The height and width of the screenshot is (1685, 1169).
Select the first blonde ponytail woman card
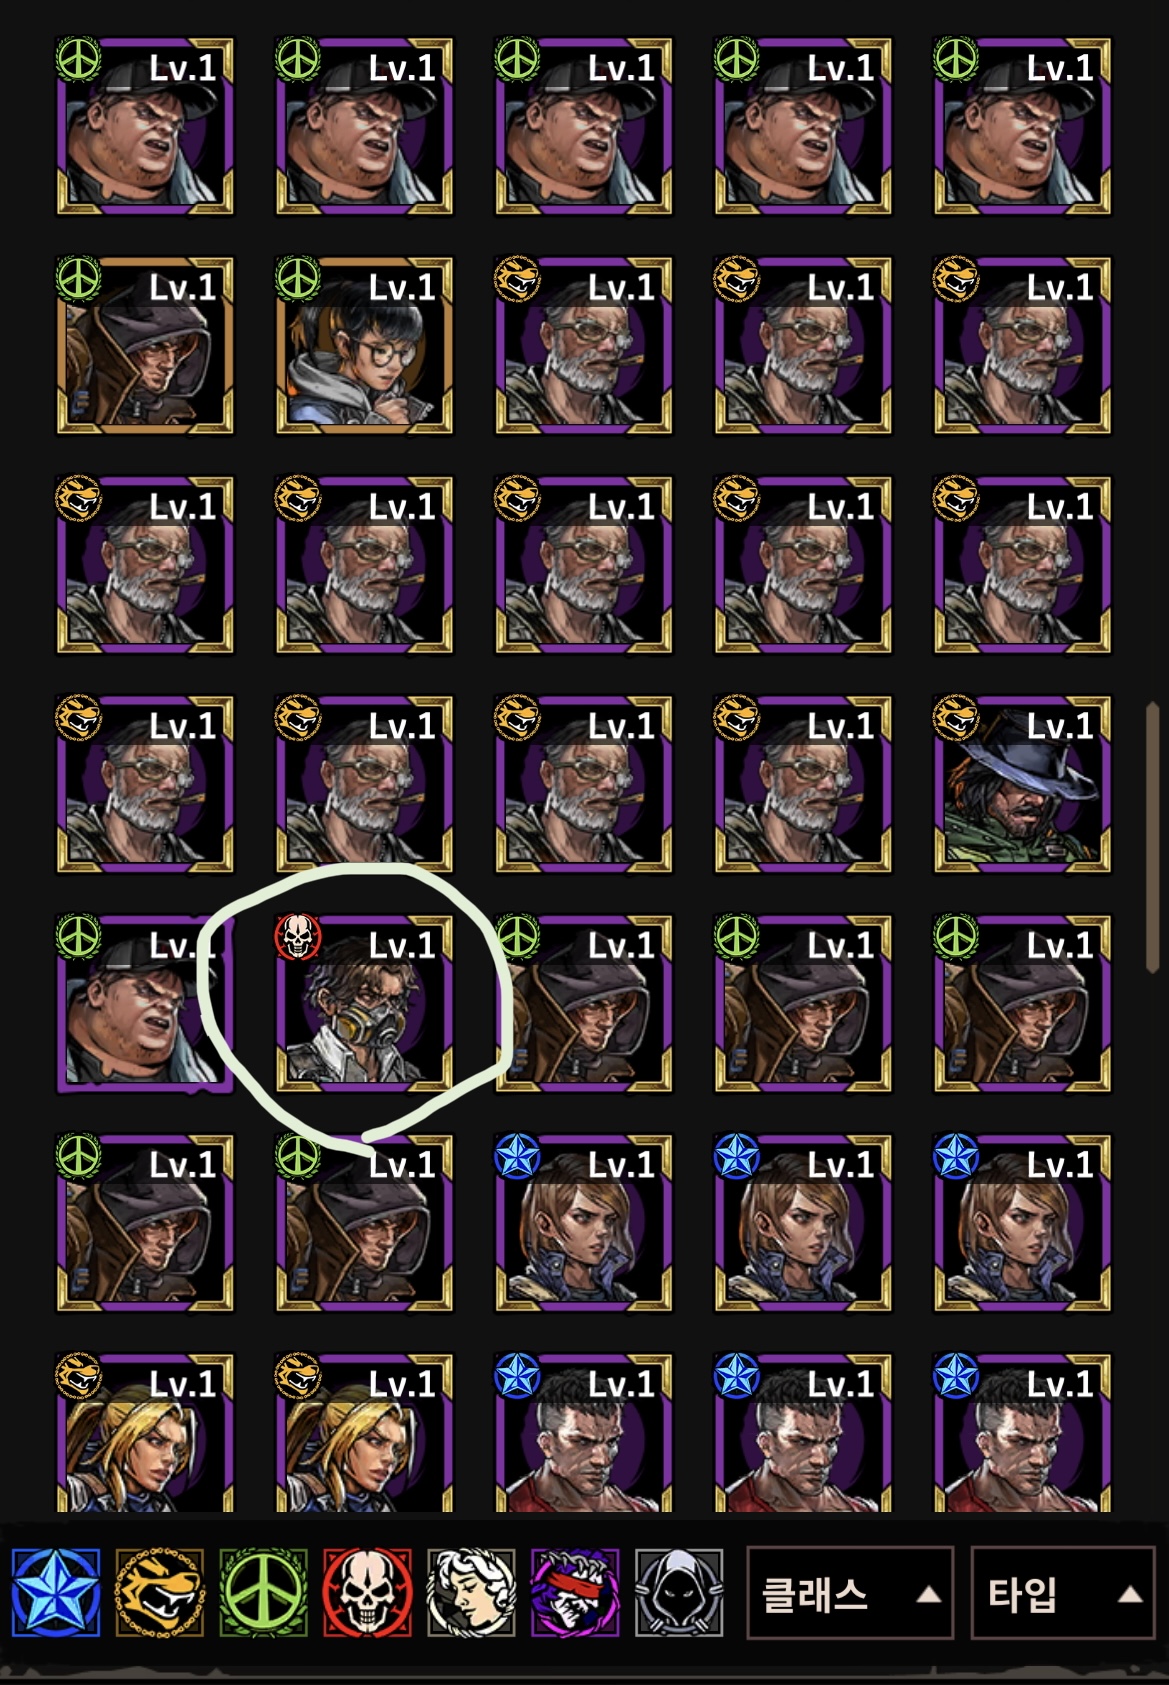point(145,1432)
